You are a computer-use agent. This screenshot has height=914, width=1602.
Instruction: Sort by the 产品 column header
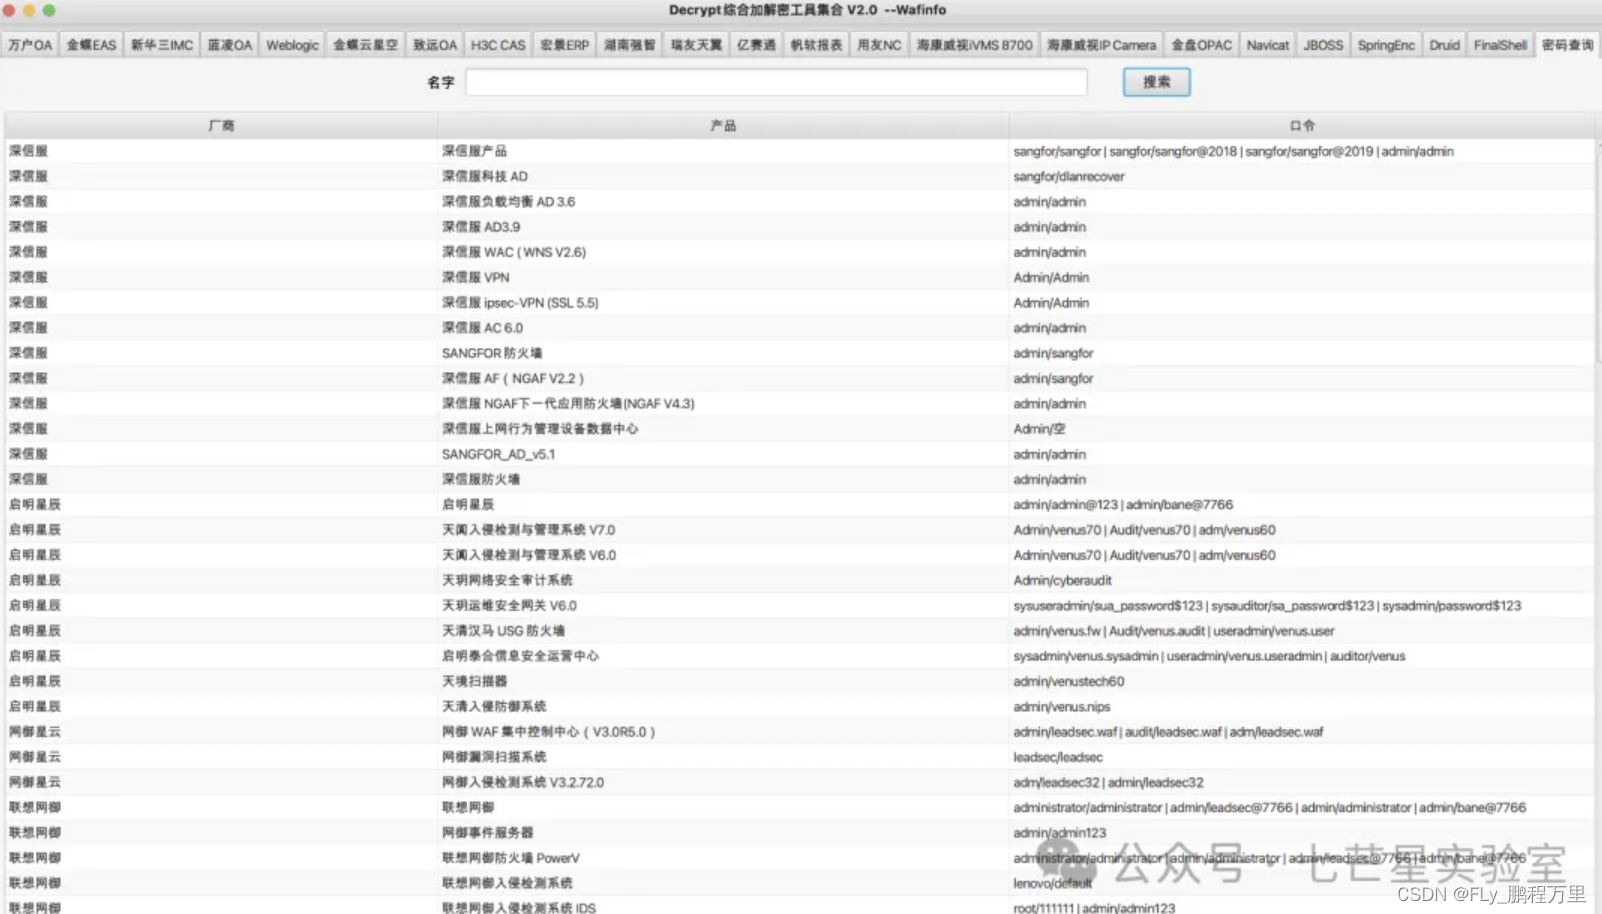(723, 126)
